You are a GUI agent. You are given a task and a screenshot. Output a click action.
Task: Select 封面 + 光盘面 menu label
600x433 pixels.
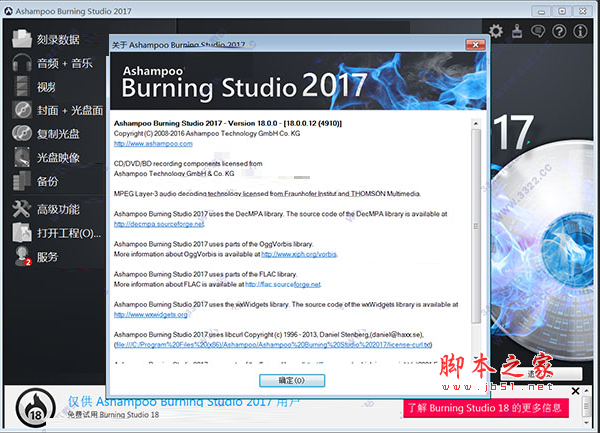coord(70,111)
